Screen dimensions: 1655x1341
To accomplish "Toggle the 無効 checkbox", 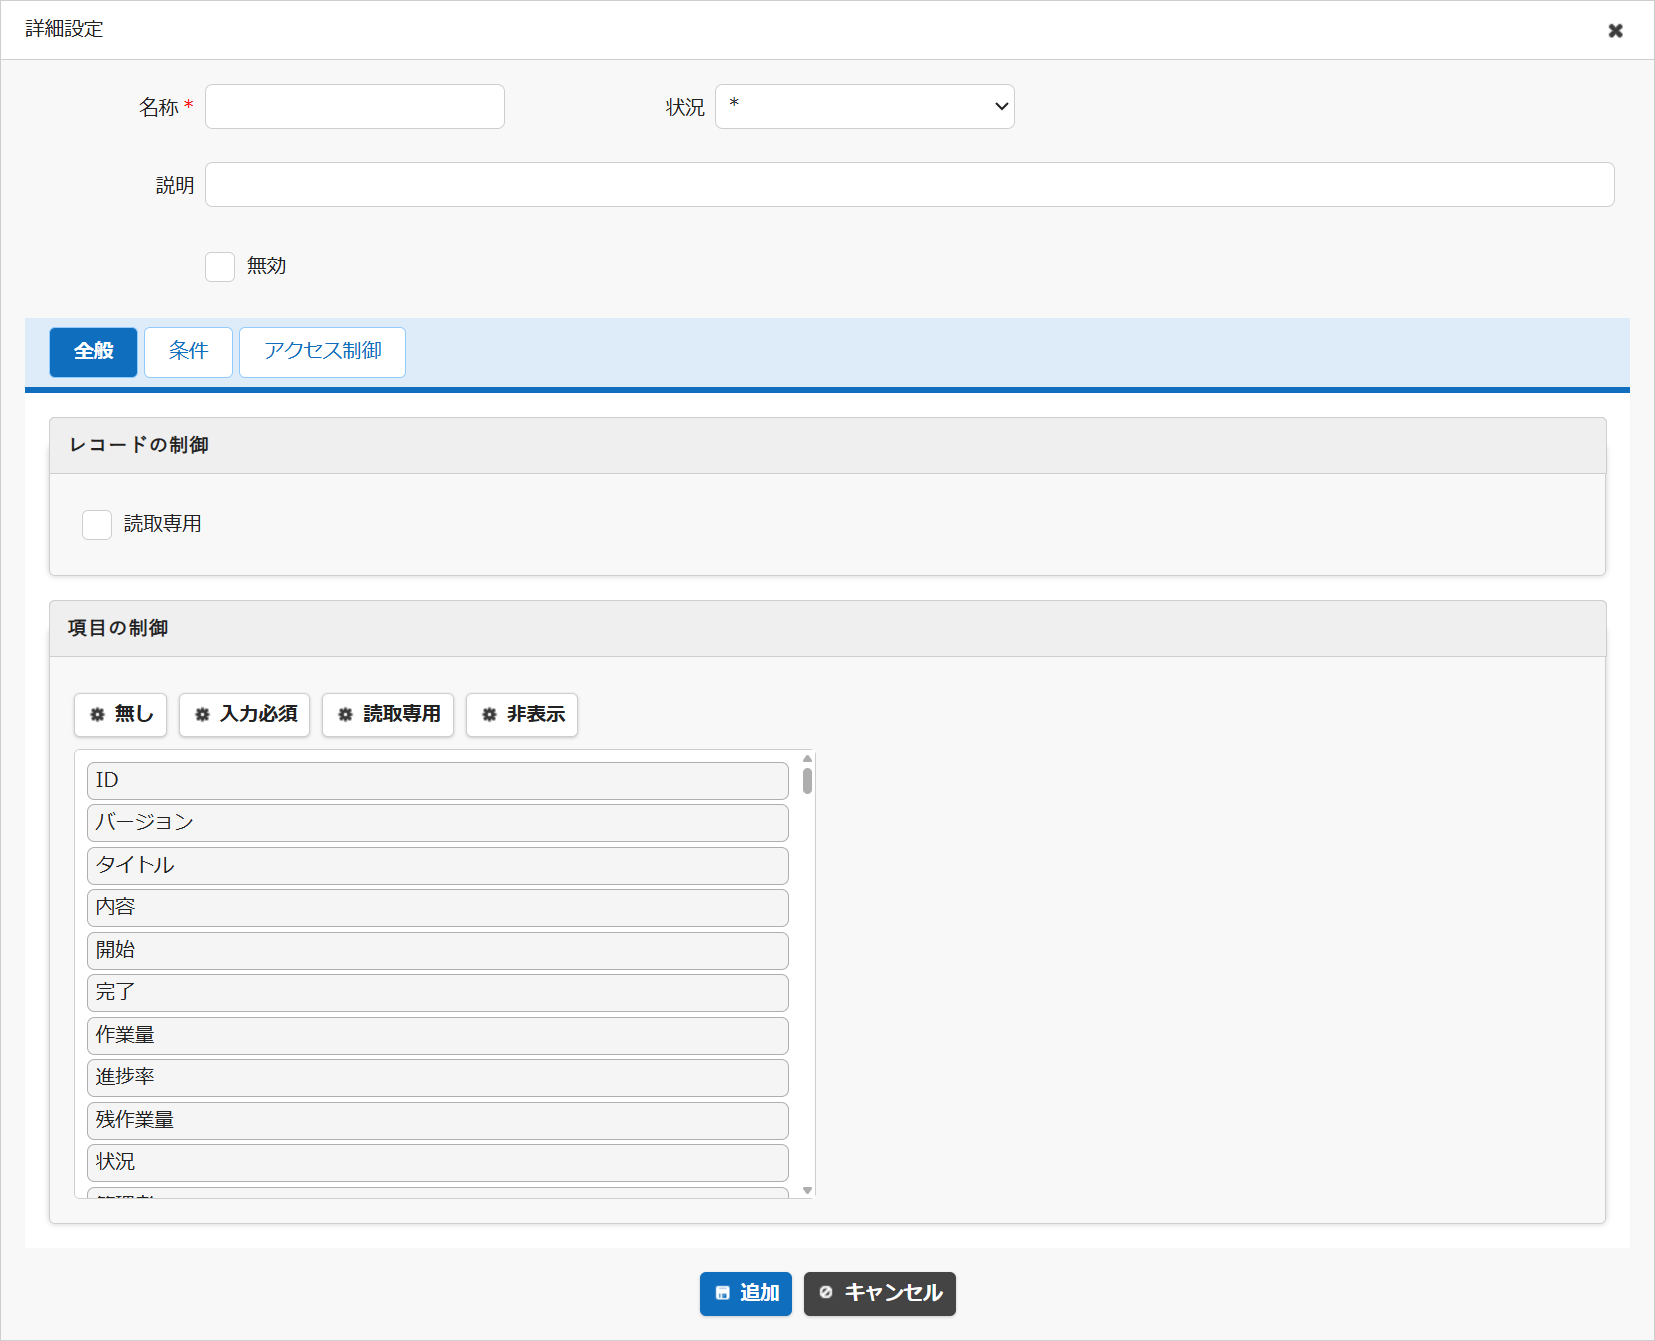I will (x=220, y=267).
